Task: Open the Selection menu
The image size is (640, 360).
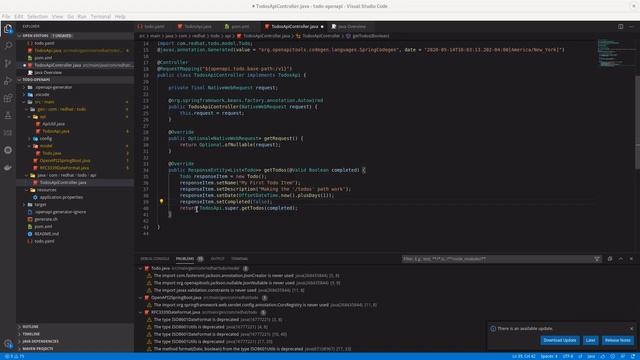Action: tap(38, 17)
